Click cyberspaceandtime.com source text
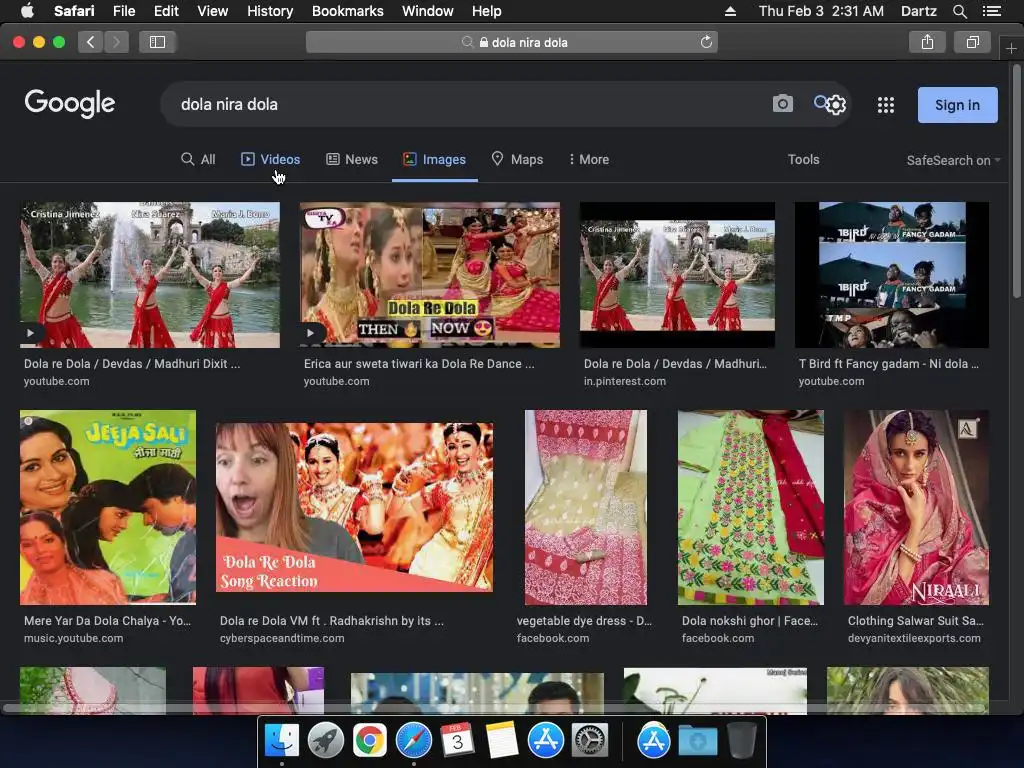Viewport: 1024px width, 768px height. (282, 638)
